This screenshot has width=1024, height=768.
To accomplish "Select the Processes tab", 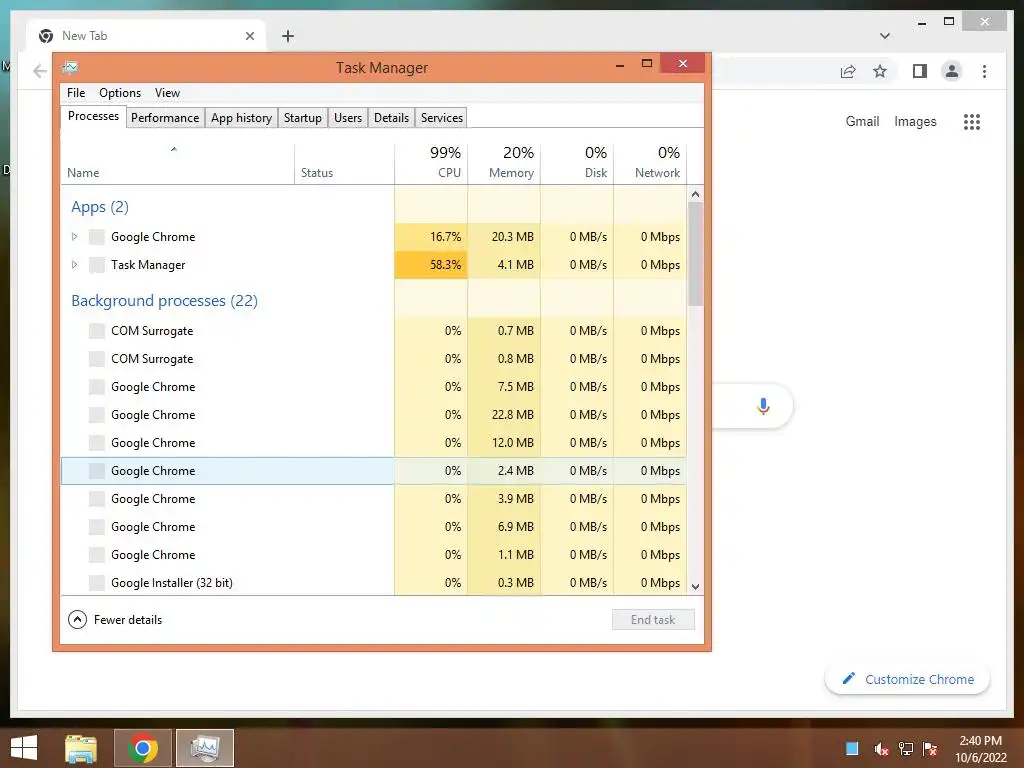I will [x=93, y=116].
